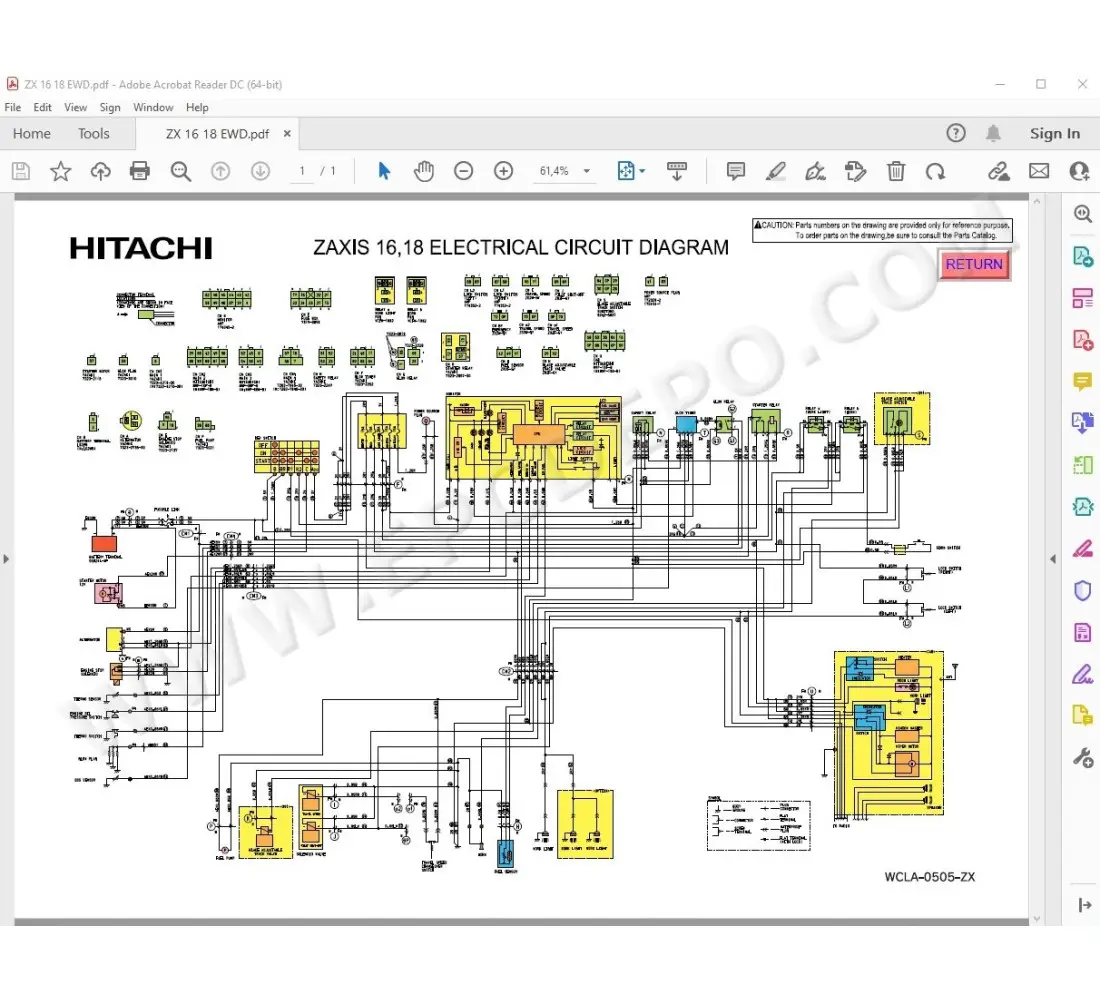Click the Rotate page icon
Image resolution: width=1100 pixels, height=1000 pixels.
935,171
